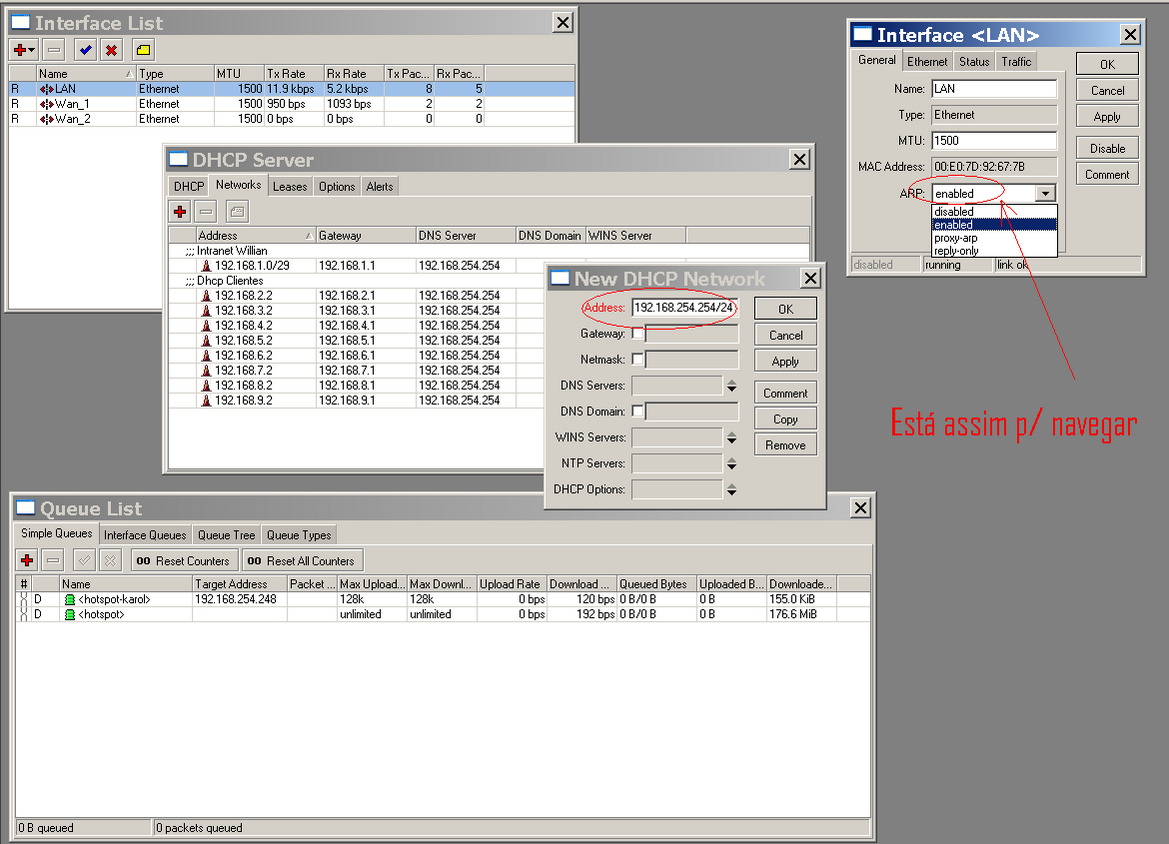This screenshot has height=844, width=1169.
Task: Enable the DNS Domain checkbox in New DHCP Network
Action: (x=637, y=411)
